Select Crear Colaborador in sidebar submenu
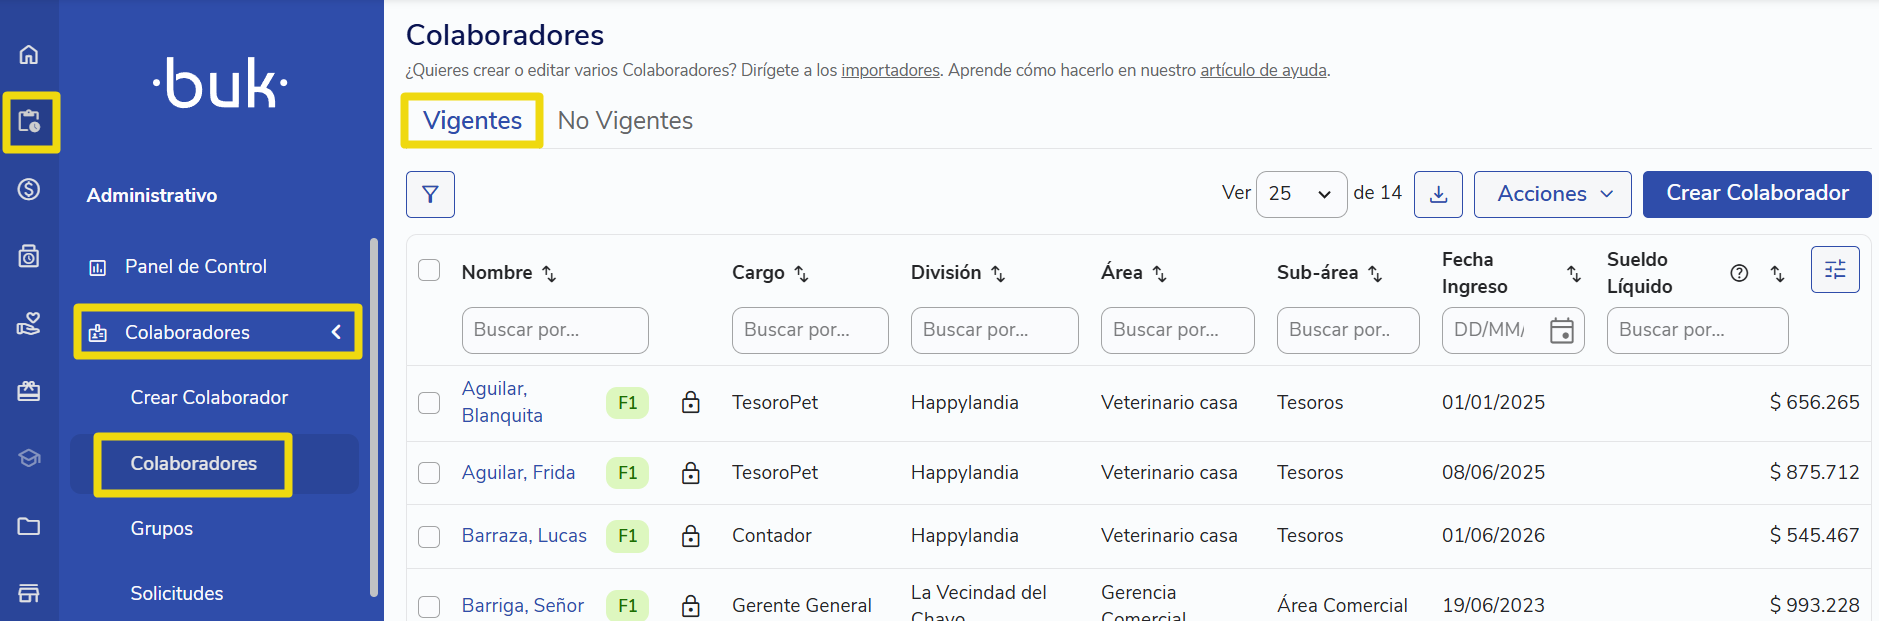 pos(209,397)
